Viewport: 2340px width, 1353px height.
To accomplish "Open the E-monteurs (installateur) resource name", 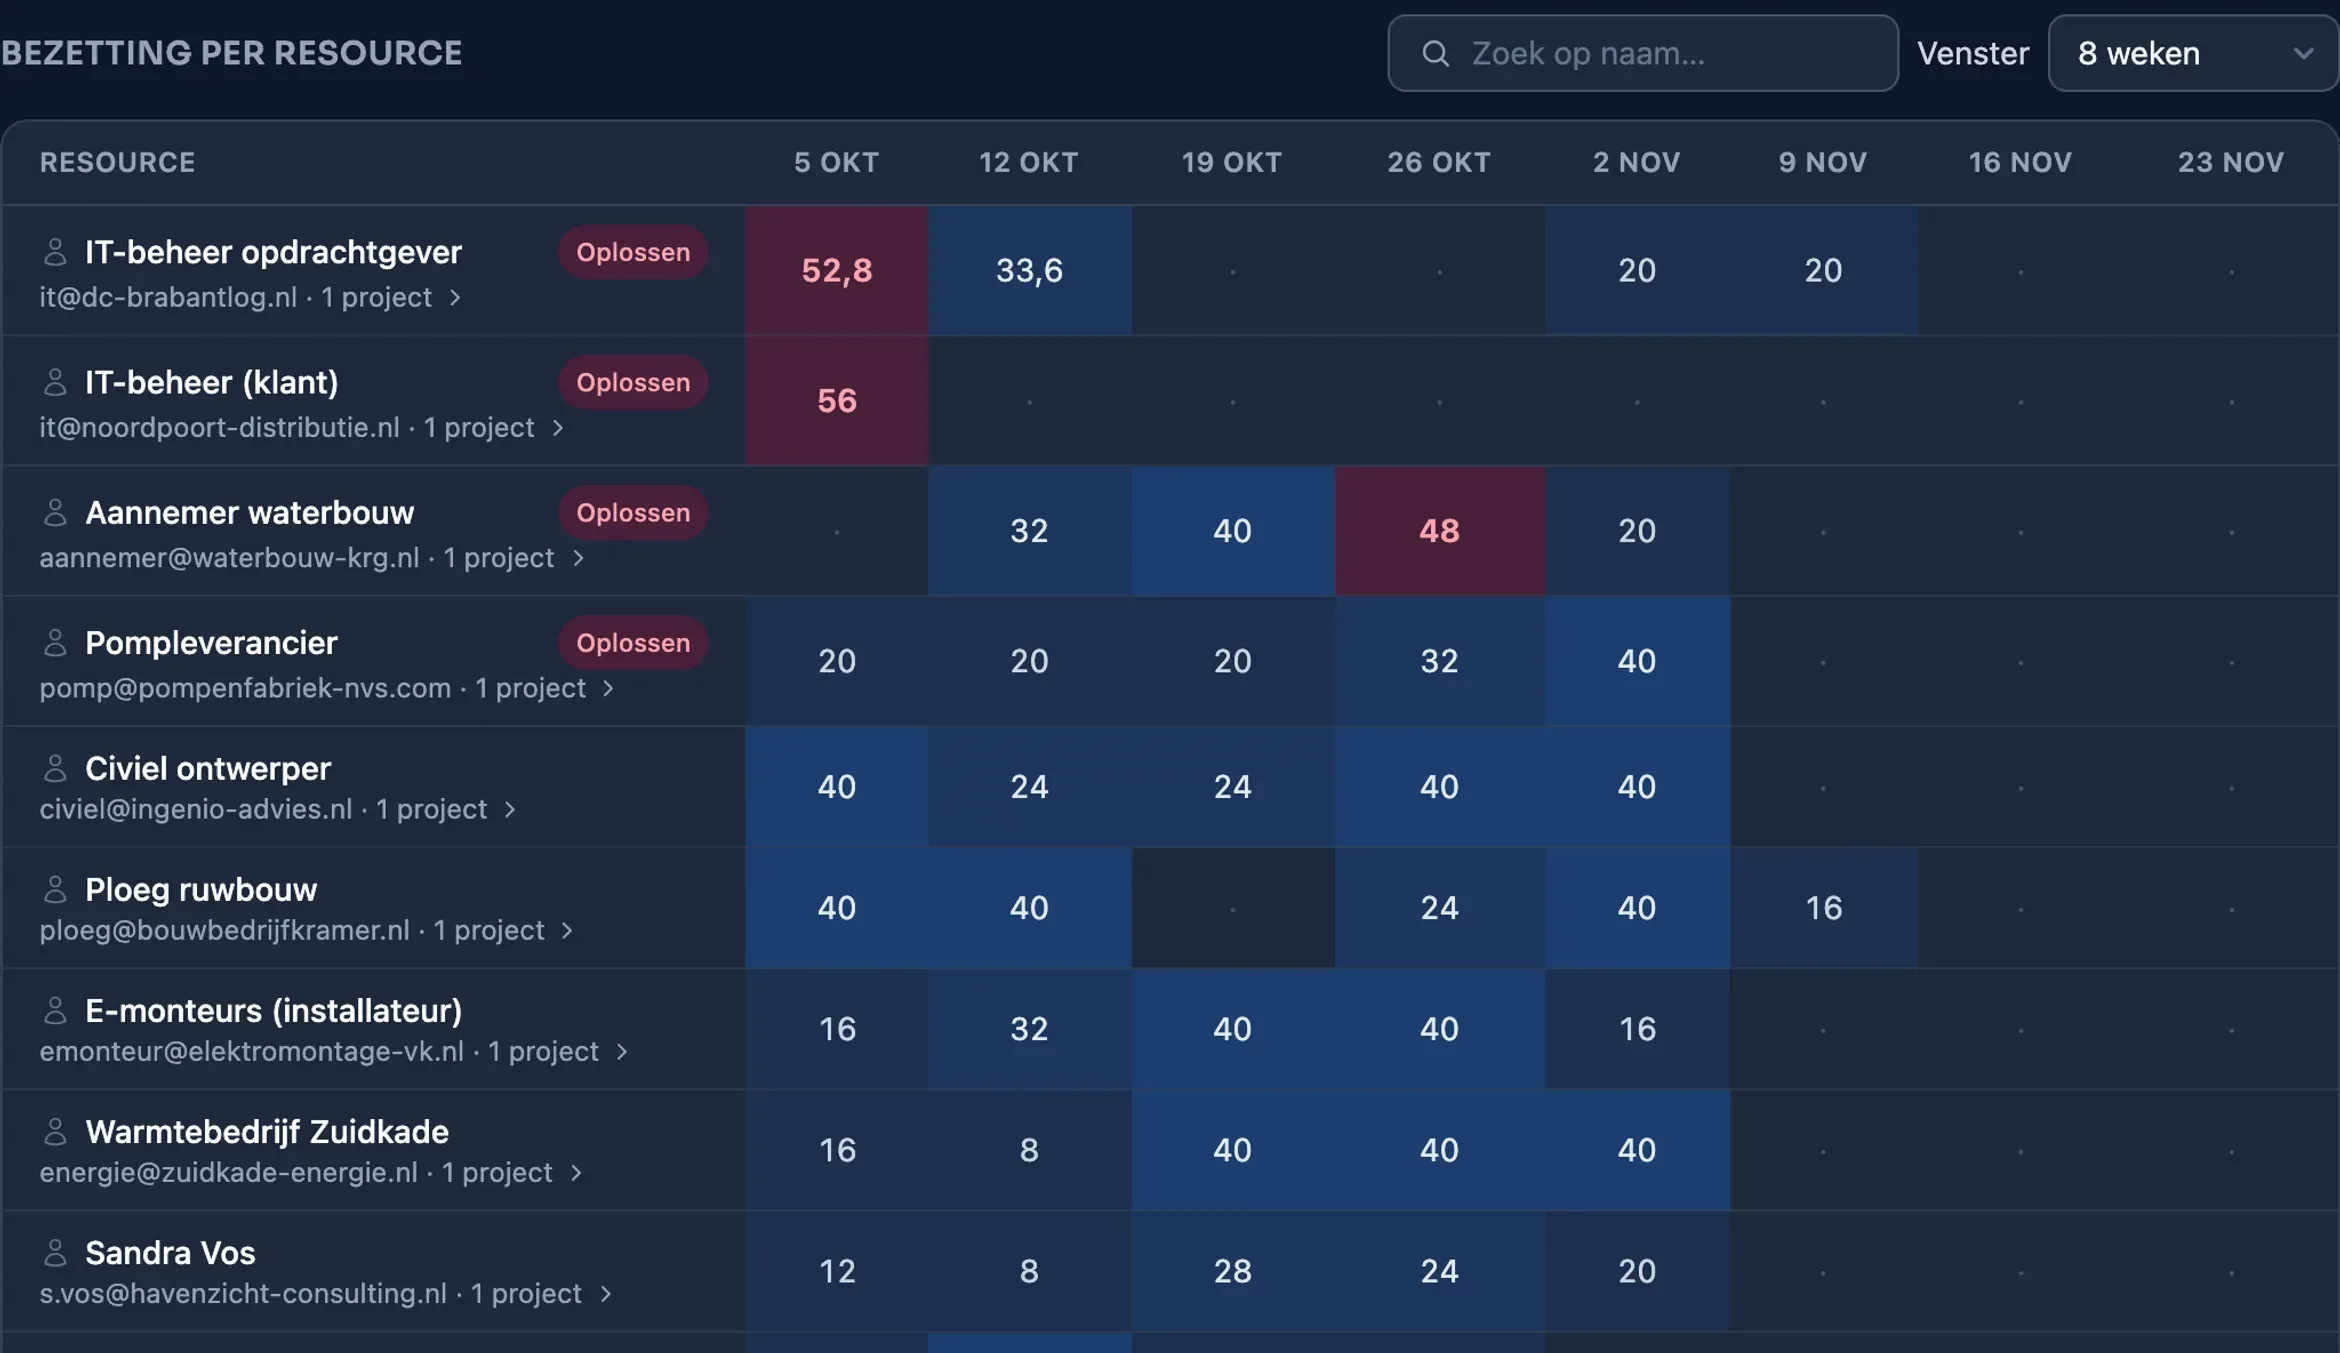I will coord(274,1010).
